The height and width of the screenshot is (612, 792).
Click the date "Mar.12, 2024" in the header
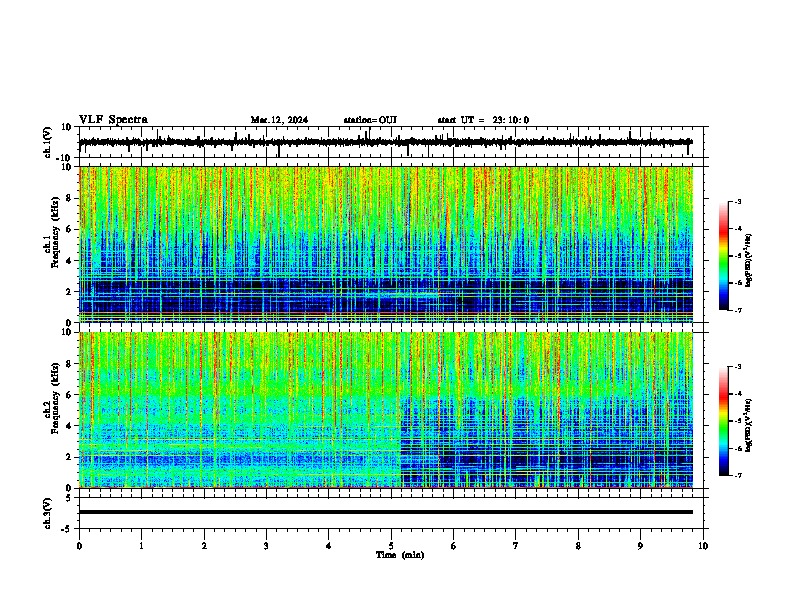279,120
